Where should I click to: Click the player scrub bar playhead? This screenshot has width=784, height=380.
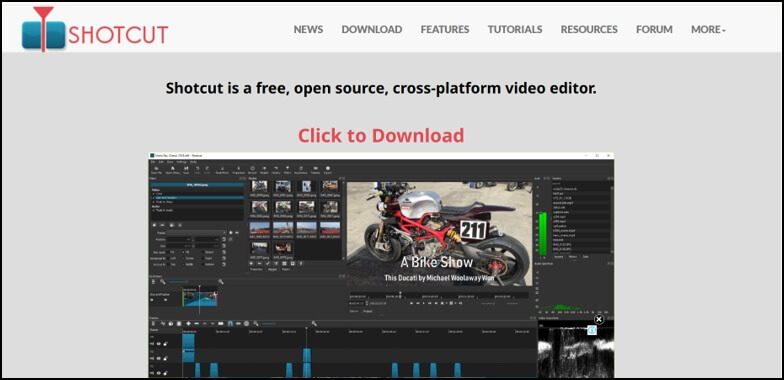click(x=400, y=295)
